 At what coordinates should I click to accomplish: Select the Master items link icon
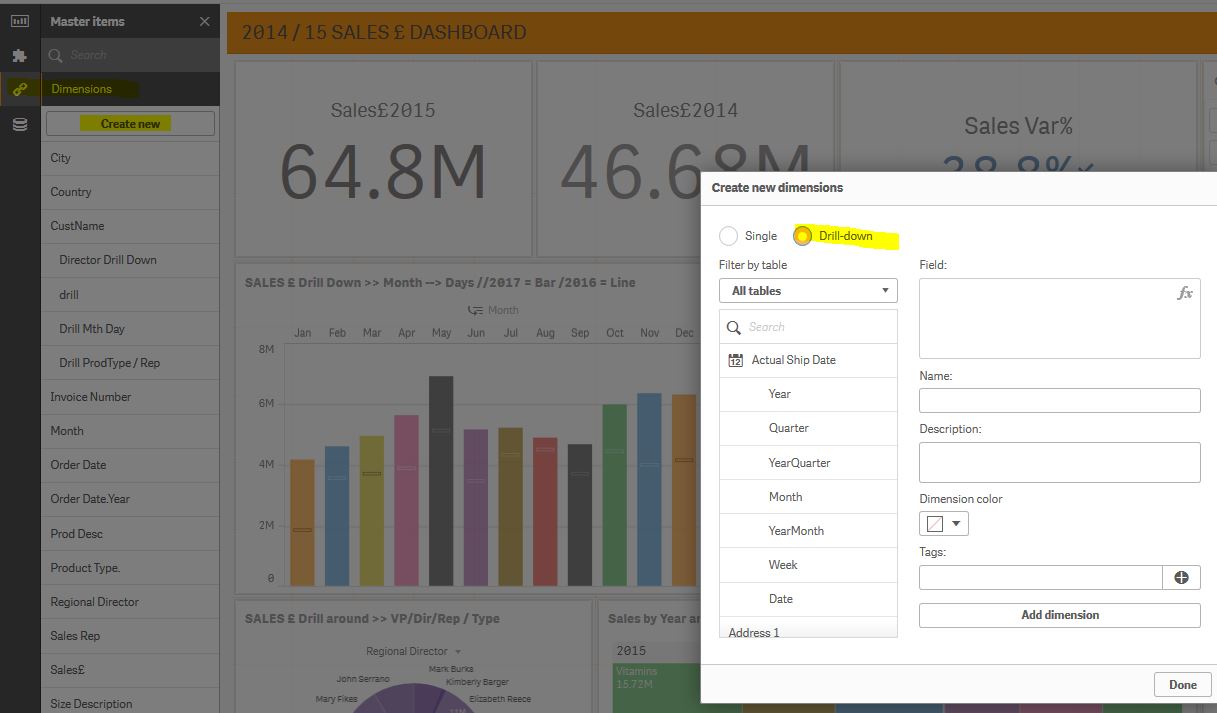point(19,89)
